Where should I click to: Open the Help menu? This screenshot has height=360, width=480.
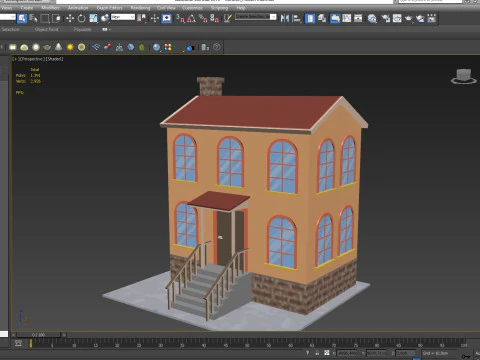point(241,8)
